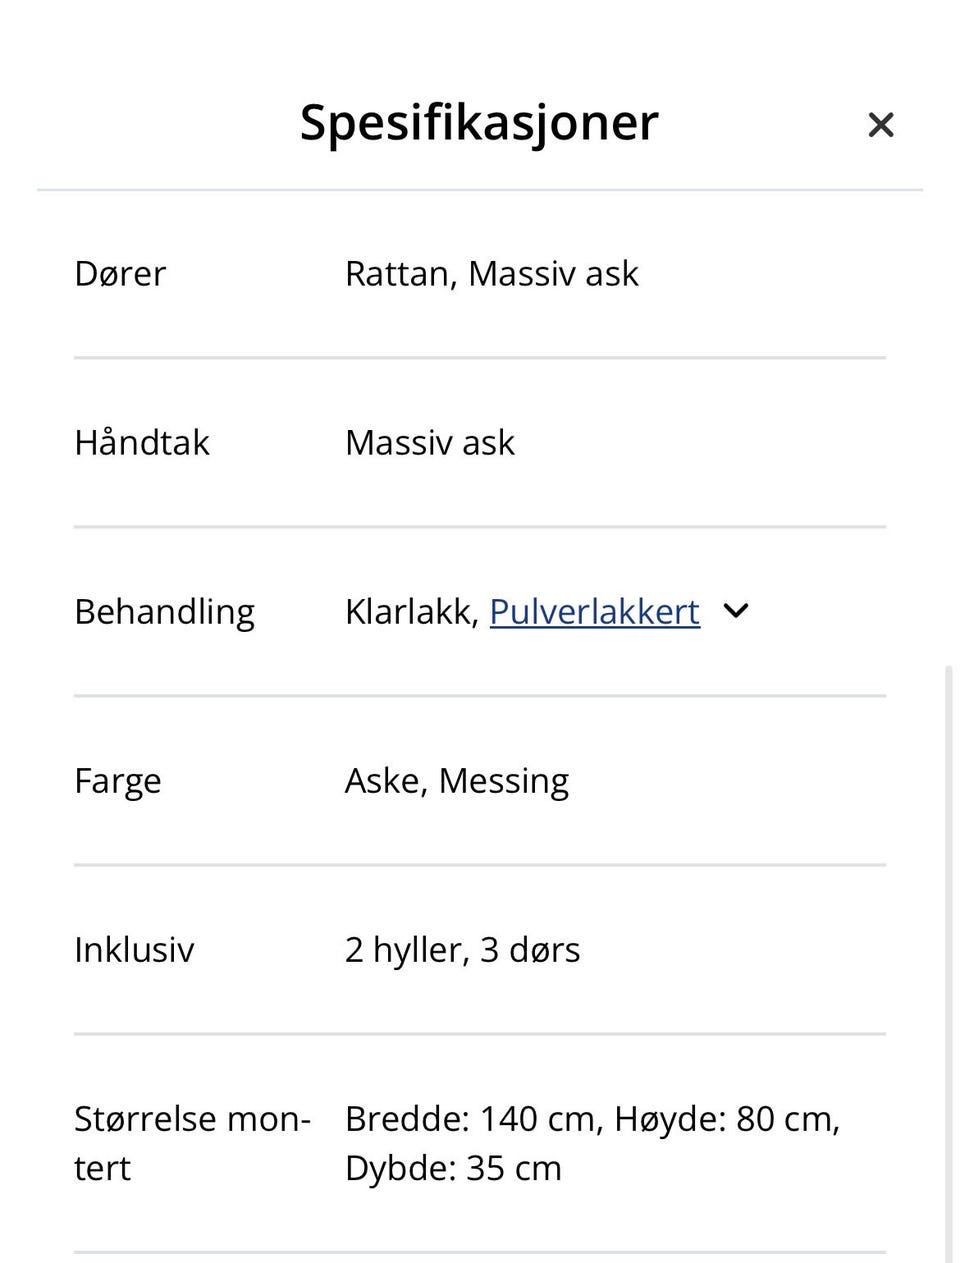
Task: Click the Massiv ask value beside Håndtak
Action: click(x=430, y=442)
